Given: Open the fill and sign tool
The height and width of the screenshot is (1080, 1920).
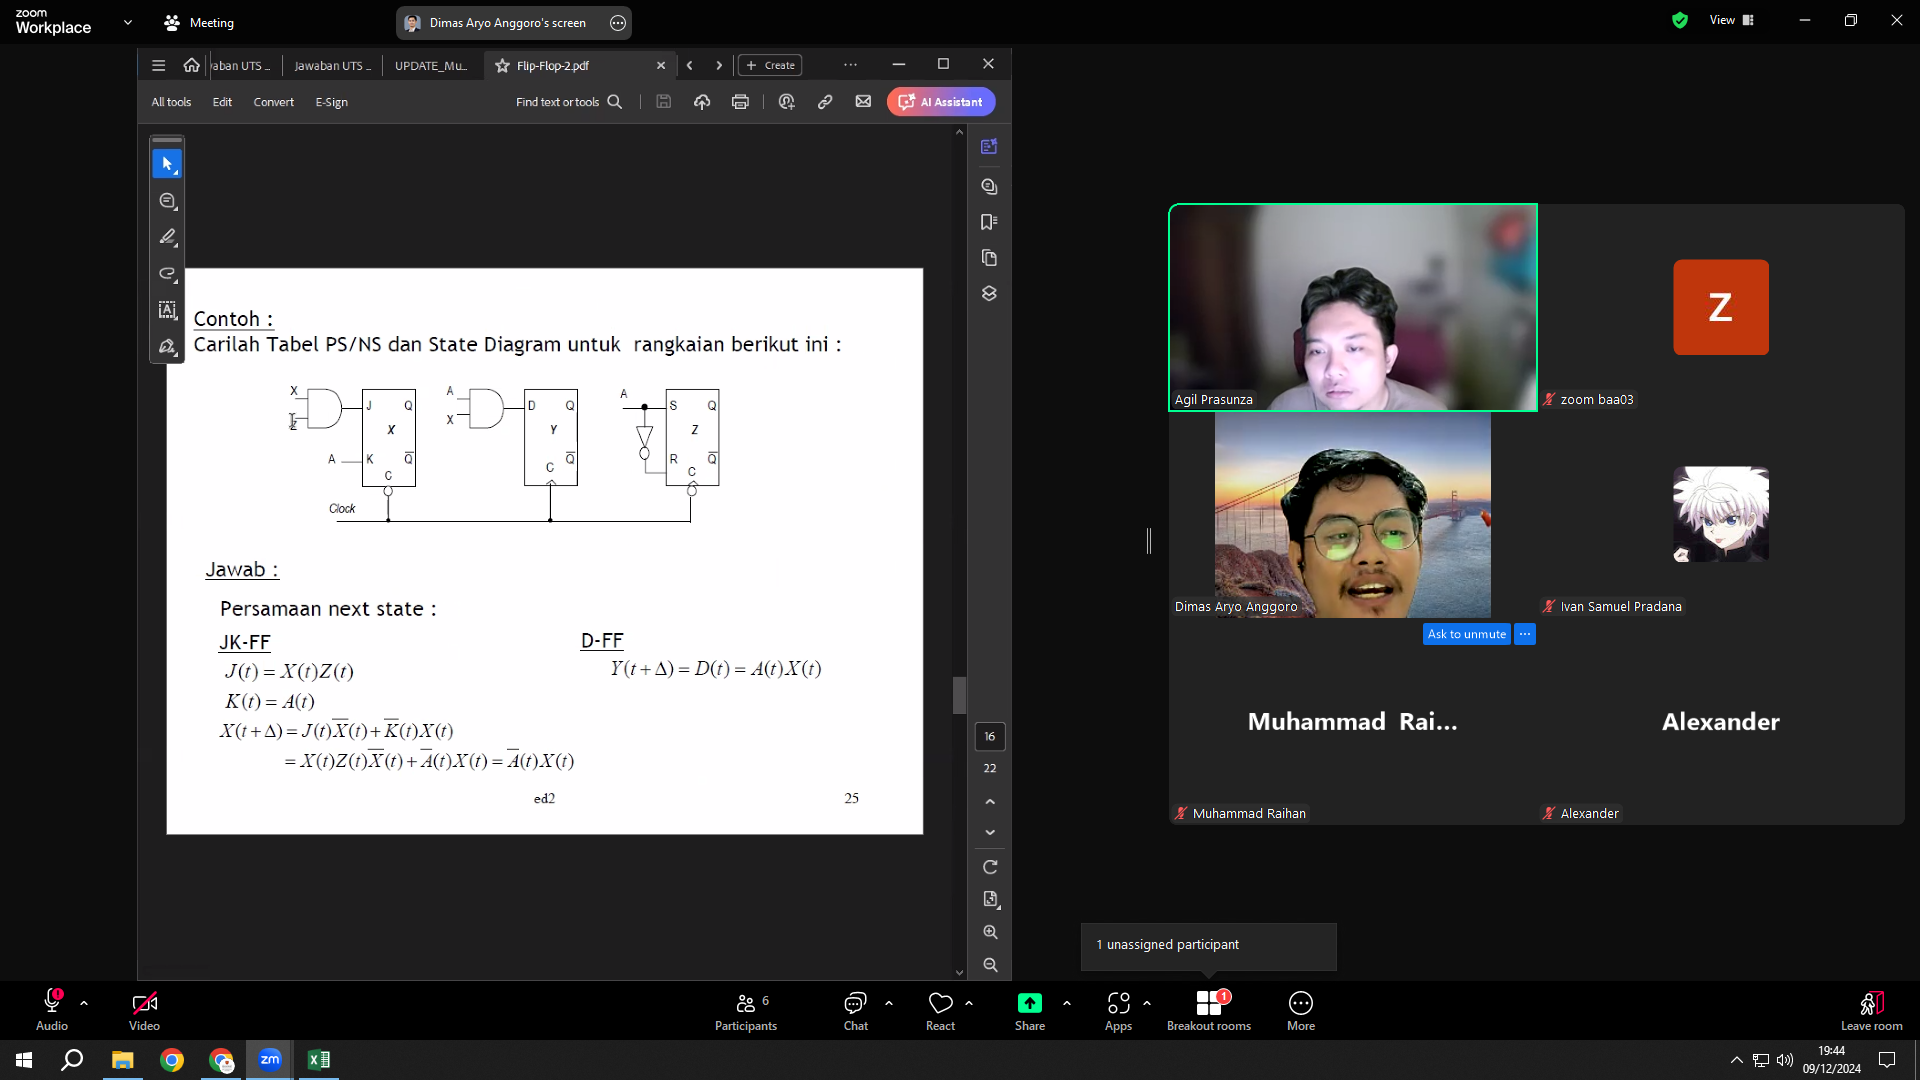Looking at the screenshot, I should [x=167, y=347].
